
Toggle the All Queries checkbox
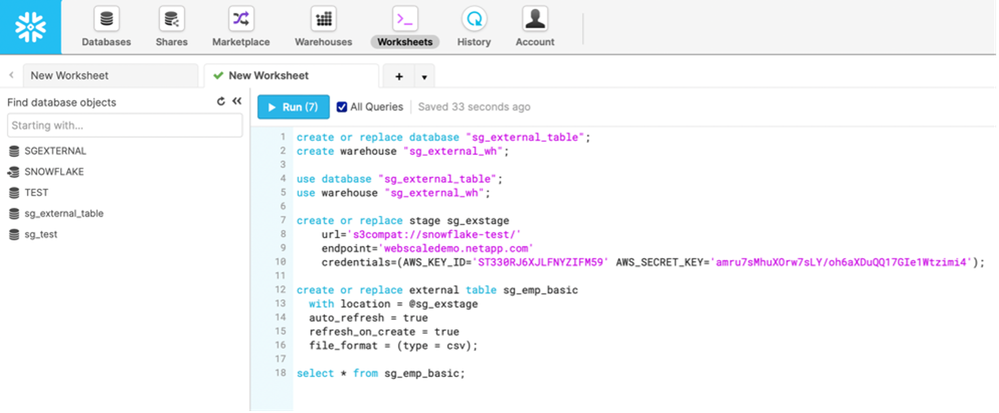pyautogui.click(x=342, y=107)
